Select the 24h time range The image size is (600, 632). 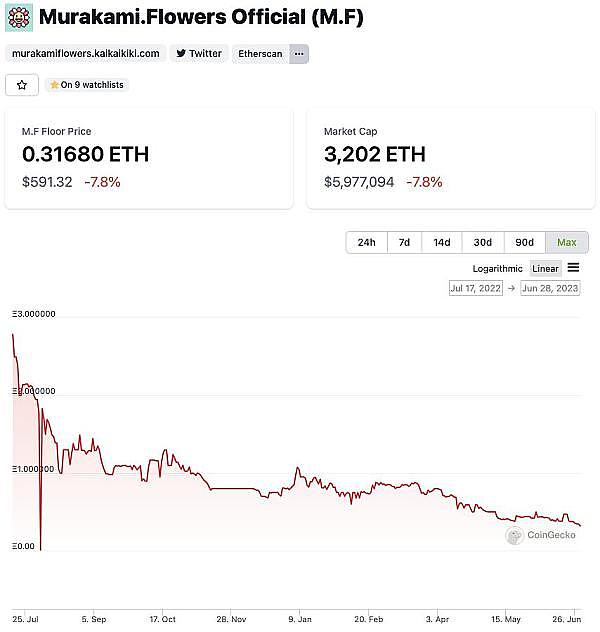[x=366, y=243]
